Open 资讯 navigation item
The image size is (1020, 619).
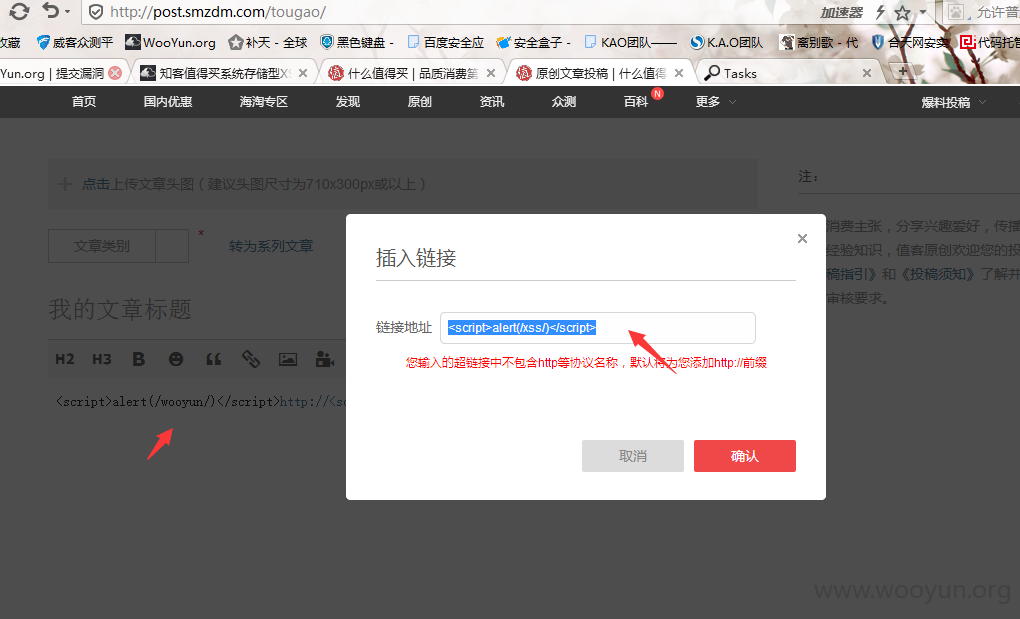click(x=492, y=101)
